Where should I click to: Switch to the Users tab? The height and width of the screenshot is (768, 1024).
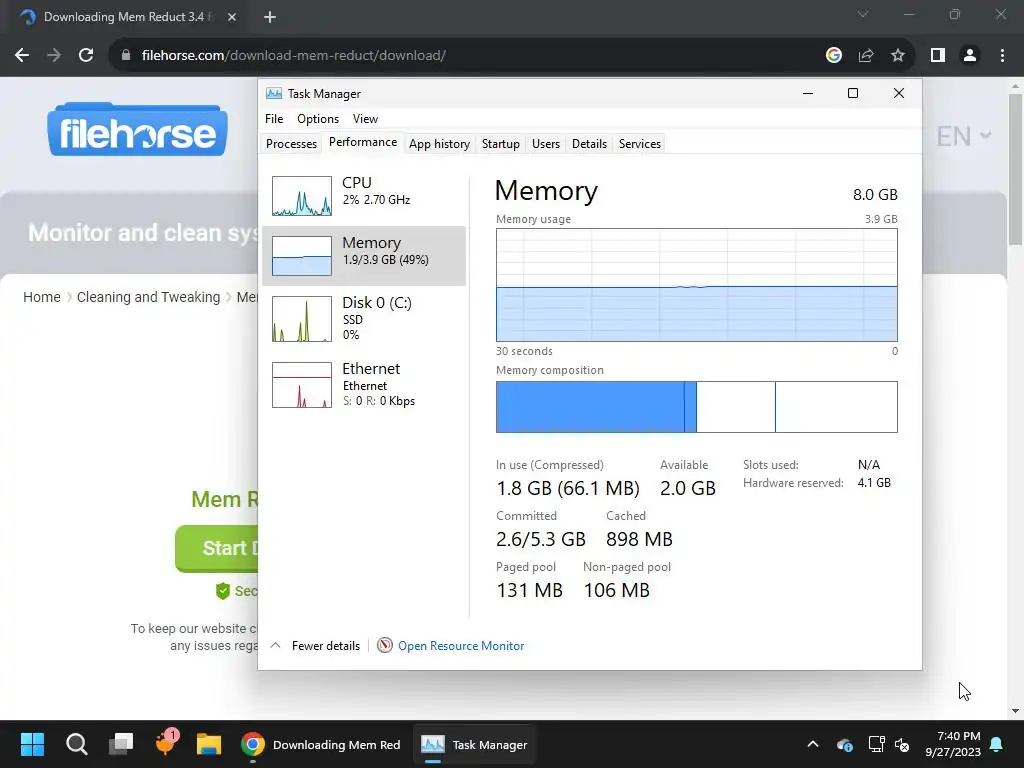coord(545,144)
